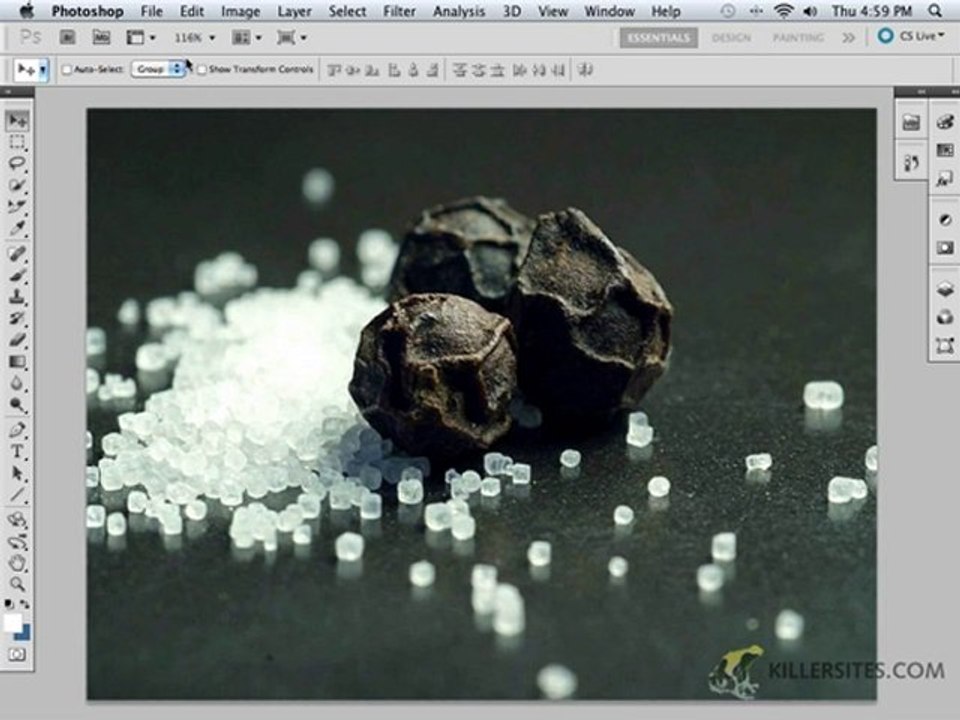
Task: Select the Blur tool
Action: click(x=17, y=383)
